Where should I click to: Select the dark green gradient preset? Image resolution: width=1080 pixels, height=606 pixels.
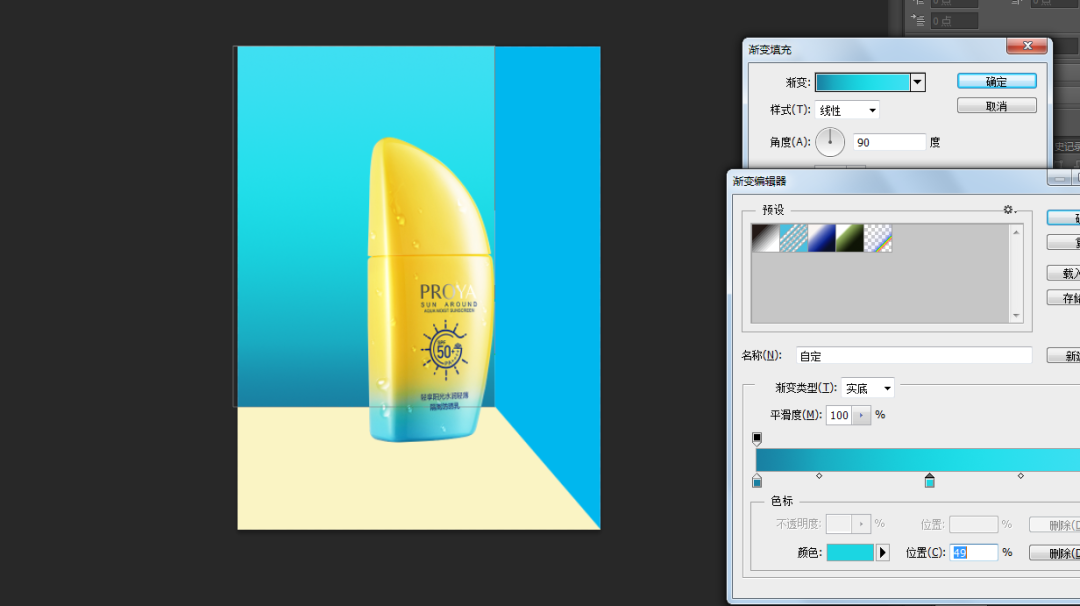[x=848, y=238]
